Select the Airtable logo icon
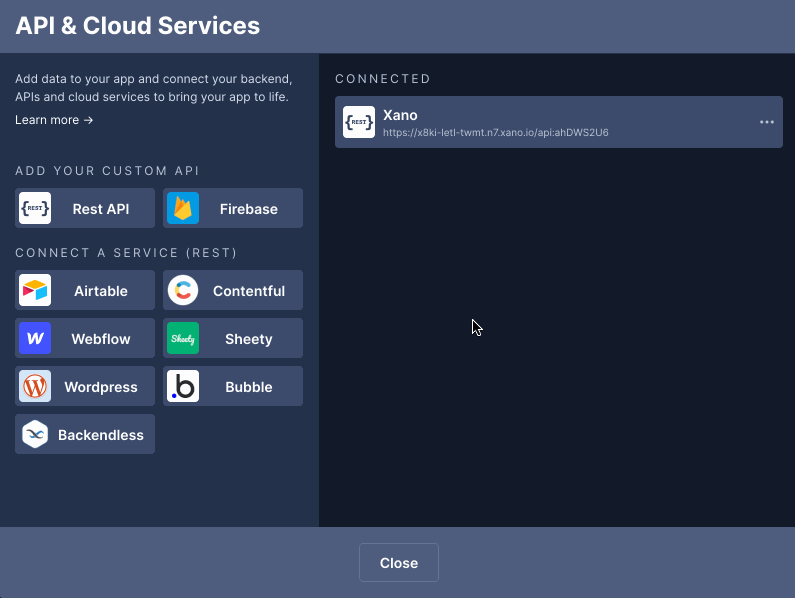Image resolution: width=795 pixels, height=598 pixels. (35, 290)
